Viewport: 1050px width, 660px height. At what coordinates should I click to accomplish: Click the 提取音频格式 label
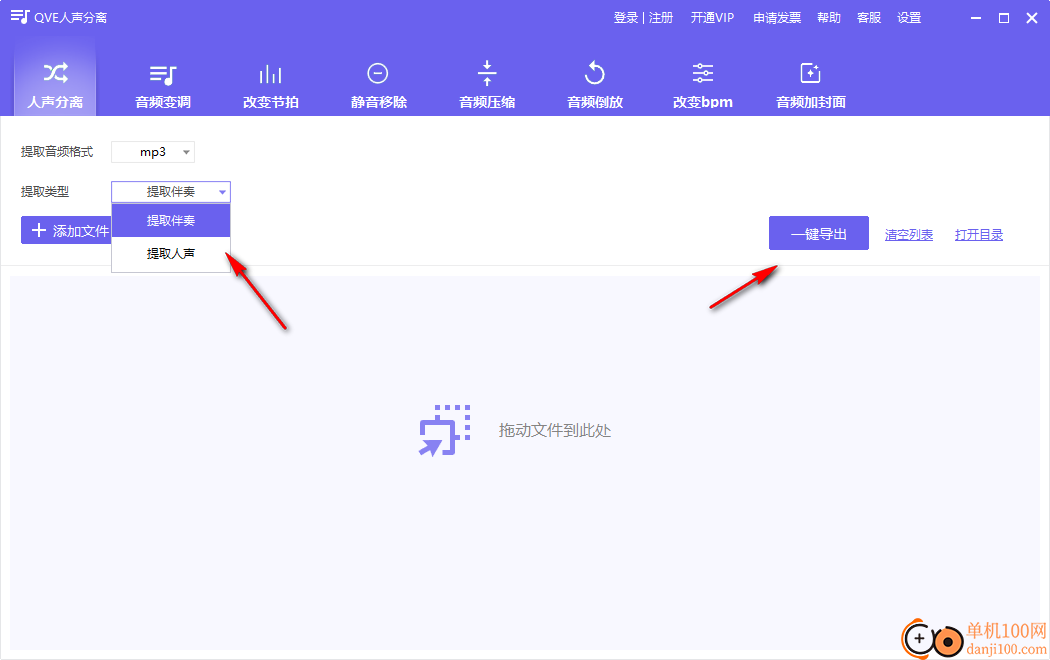tap(57, 152)
